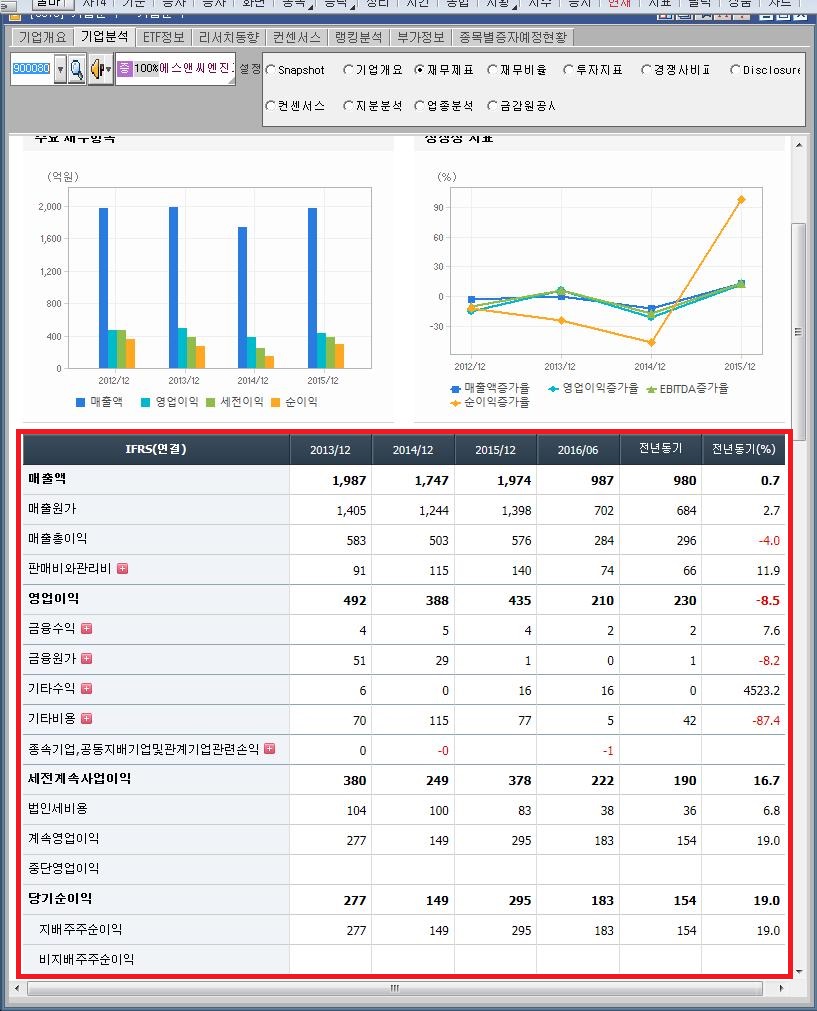The width and height of the screenshot is (817, 1011).
Task: Expand the 기타비용 row plus icon
Action: (86, 719)
